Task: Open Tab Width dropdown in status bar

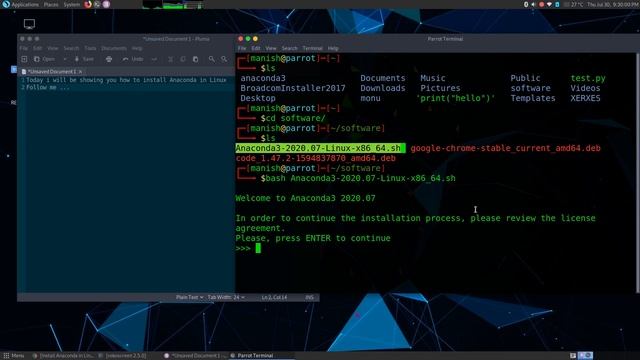Action: [226, 297]
